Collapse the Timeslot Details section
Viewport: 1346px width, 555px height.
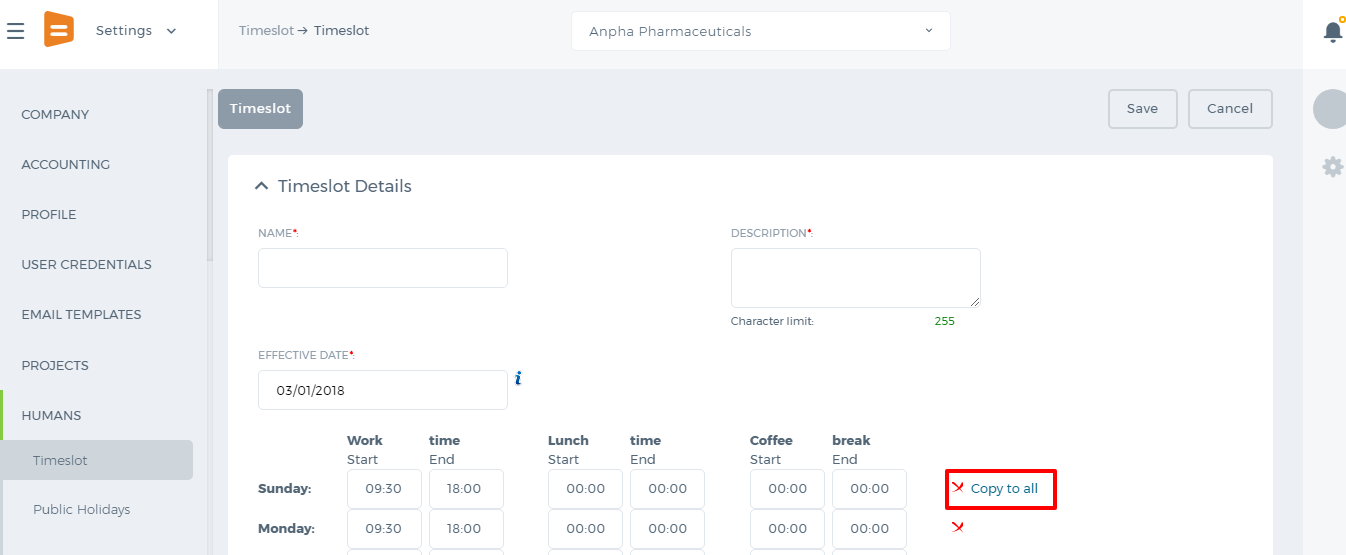(262, 186)
